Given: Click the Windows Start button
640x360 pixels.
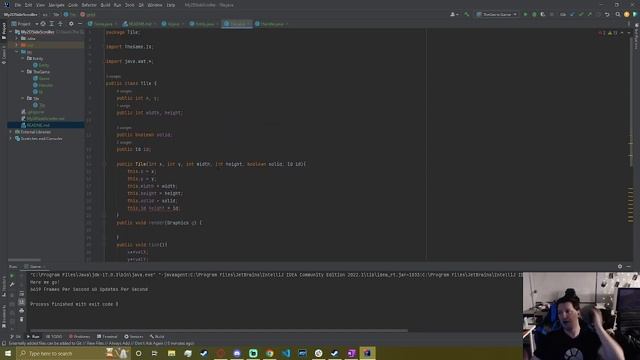Looking at the screenshot, I should [x=8, y=353].
